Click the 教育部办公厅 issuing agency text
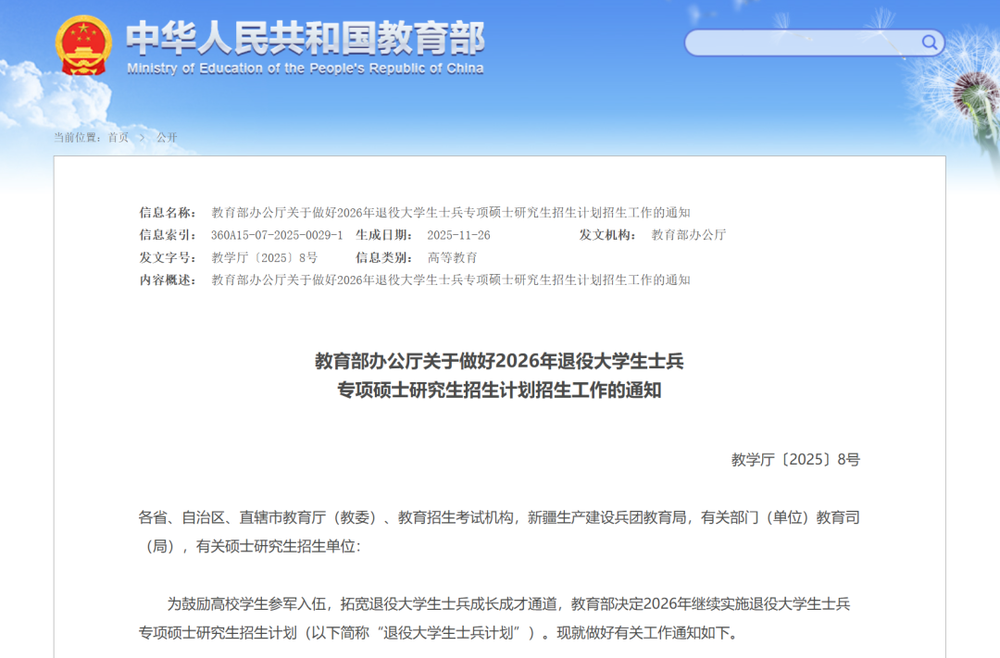This screenshot has width=1000, height=658. (x=687, y=235)
